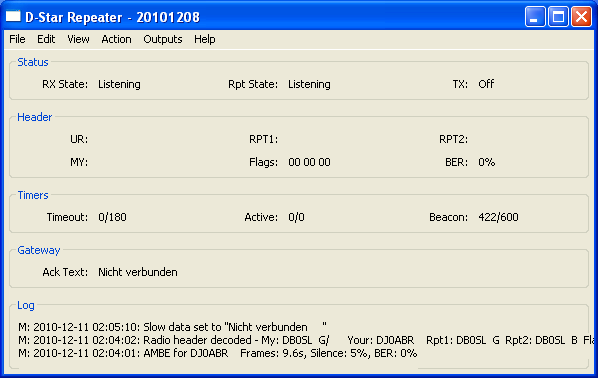Screen dimensions: 598x378
Task: Click the MY: label
Action: point(79,162)
